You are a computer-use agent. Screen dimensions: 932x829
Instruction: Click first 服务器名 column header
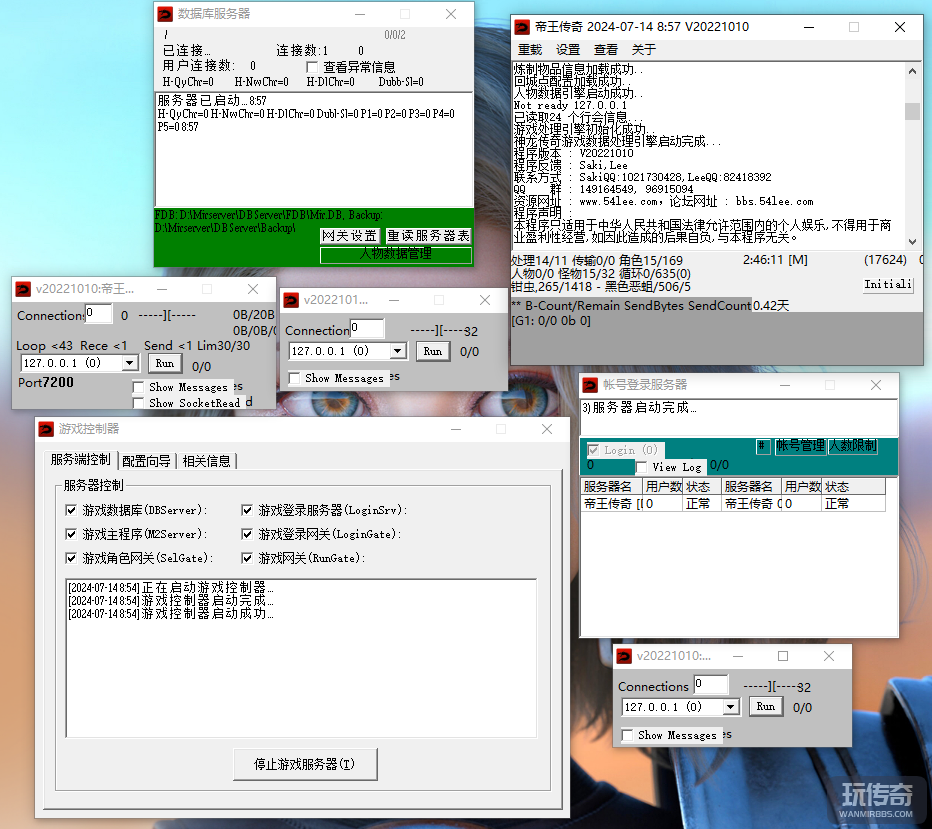click(x=611, y=487)
